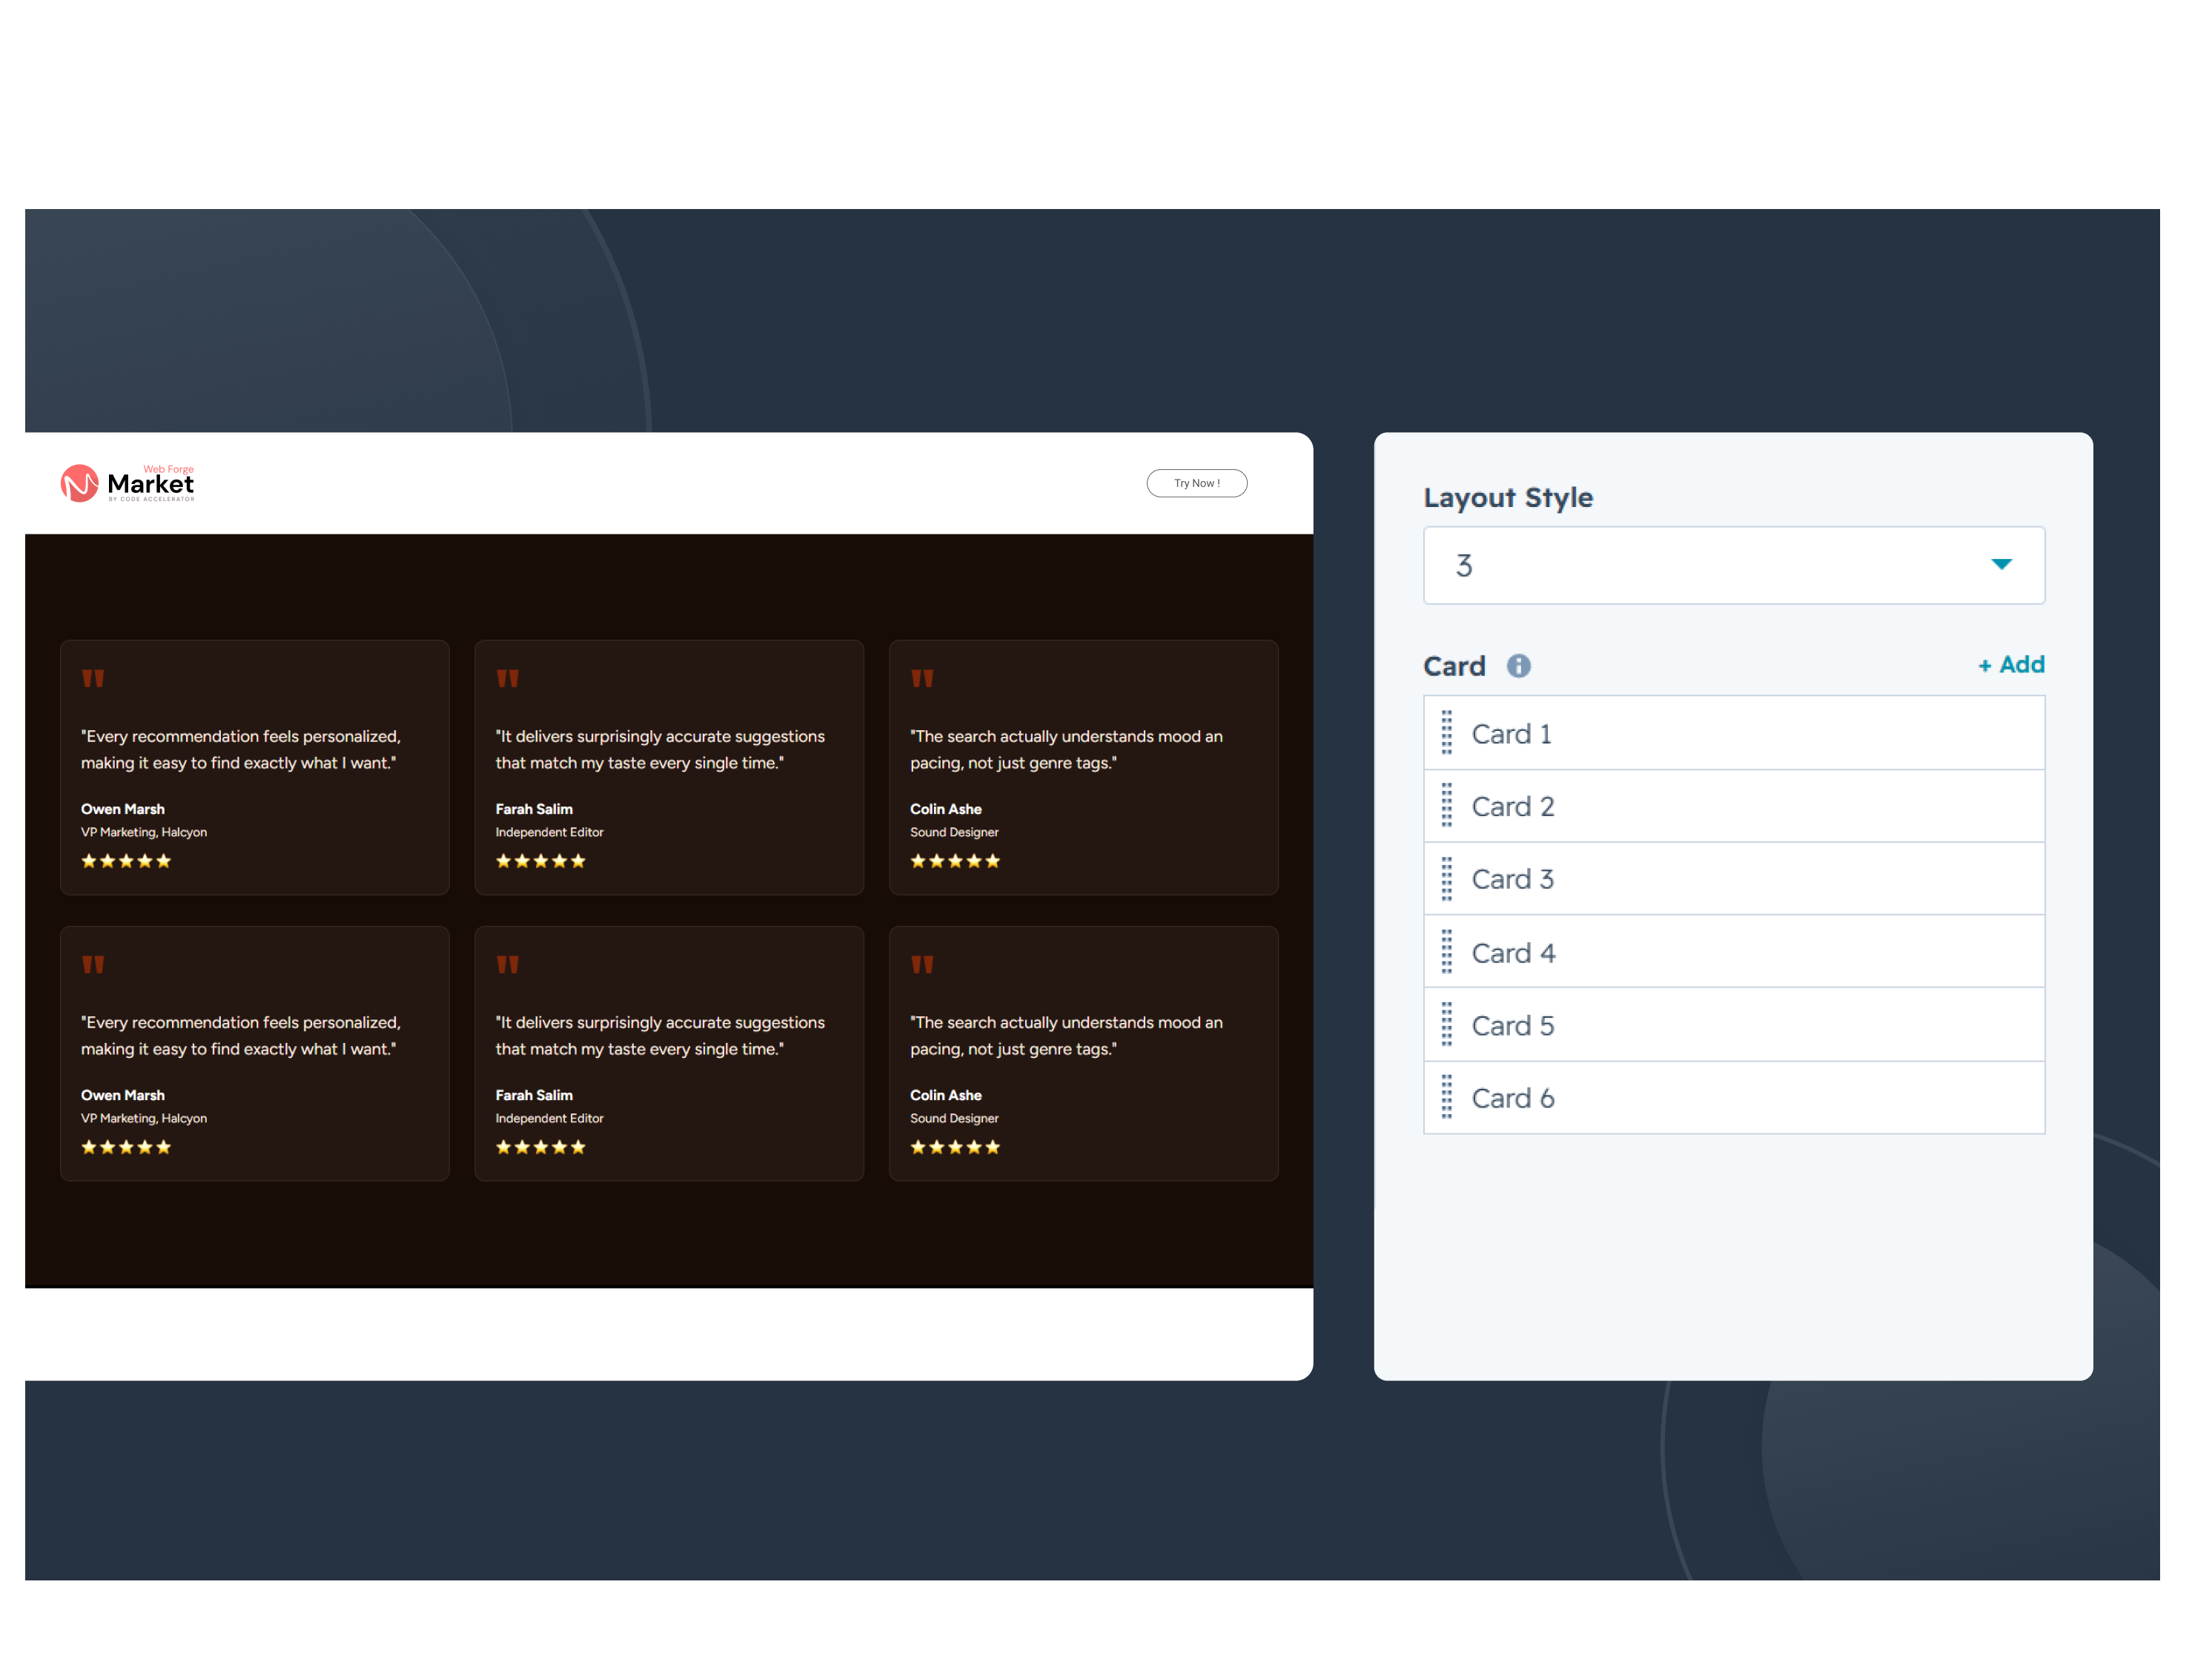Click quote mark icon in top Farah Salim card
The width and height of the screenshot is (2212, 1659).
coord(507,679)
